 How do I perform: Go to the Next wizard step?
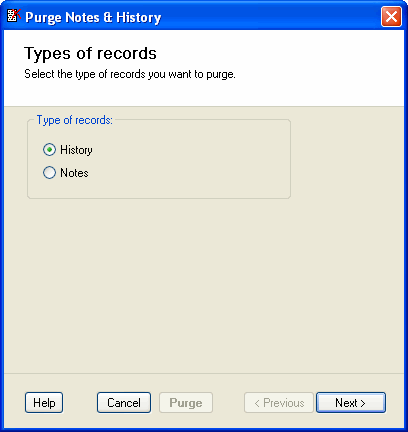(x=351, y=403)
